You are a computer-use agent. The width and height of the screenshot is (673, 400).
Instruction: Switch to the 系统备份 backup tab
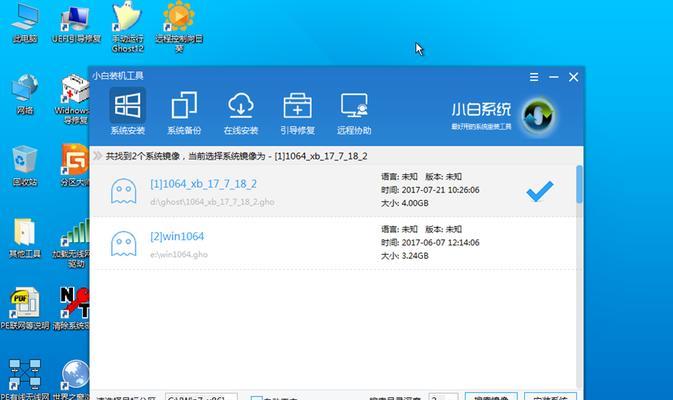(x=184, y=112)
